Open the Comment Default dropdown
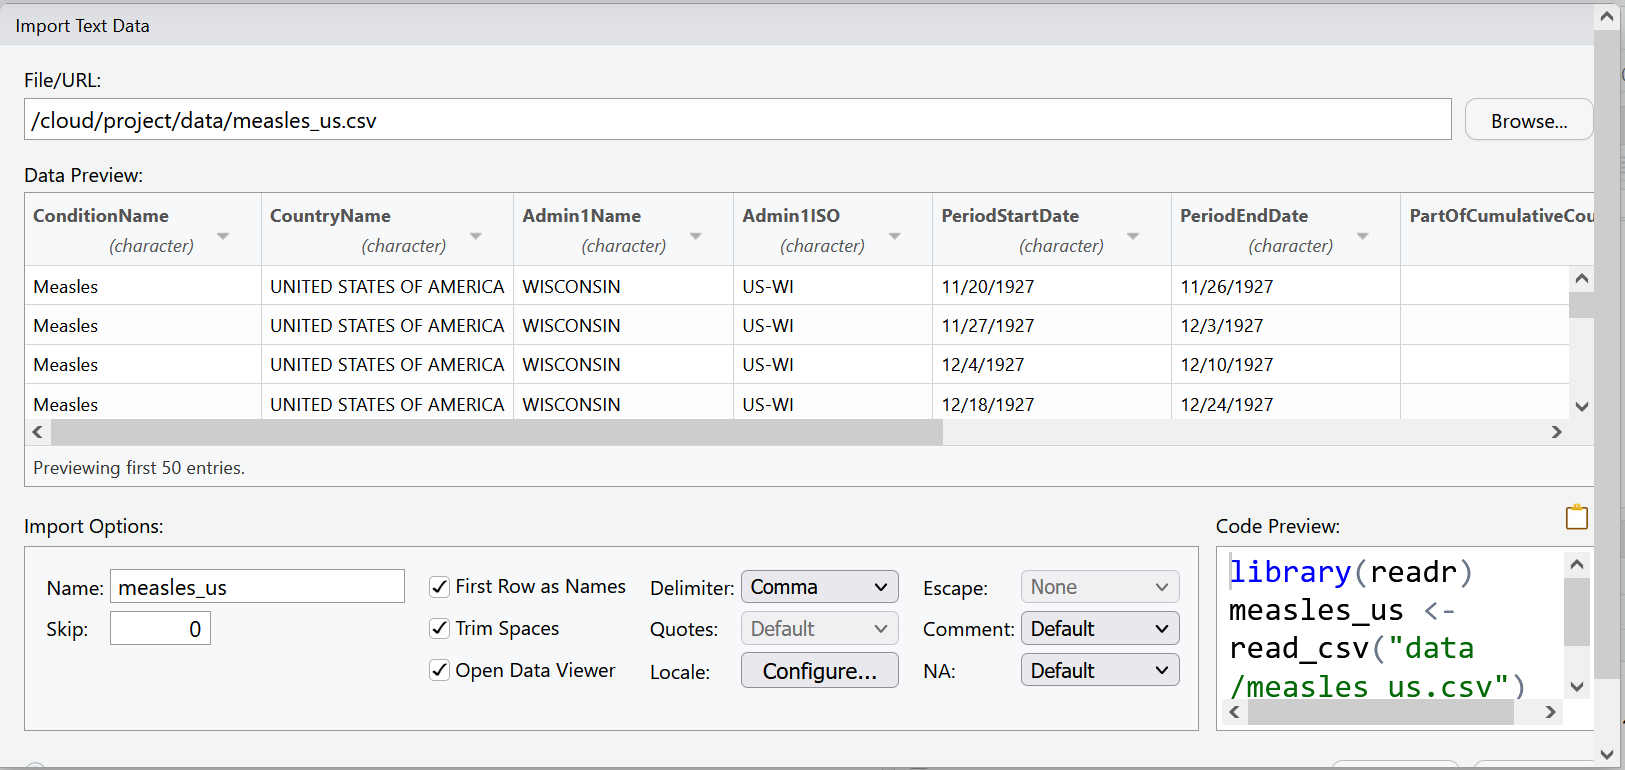Viewport: 1625px width, 770px height. click(1099, 629)
